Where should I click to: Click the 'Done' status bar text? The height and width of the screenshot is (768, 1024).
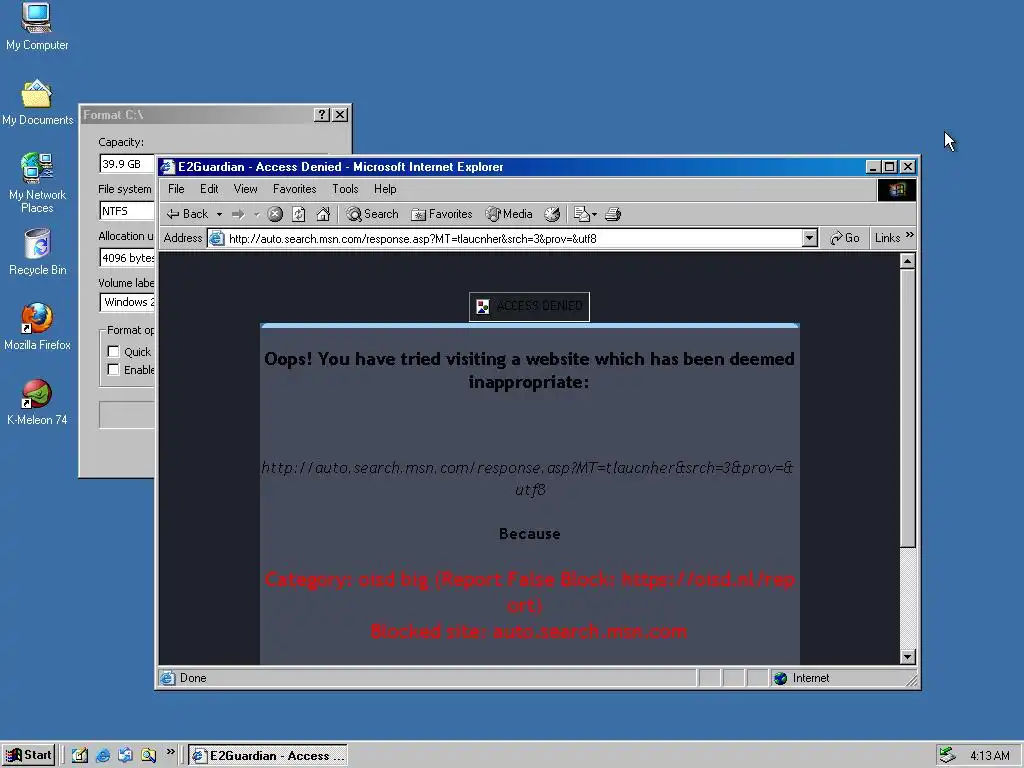pyautogui.click(x=193, y=678)
